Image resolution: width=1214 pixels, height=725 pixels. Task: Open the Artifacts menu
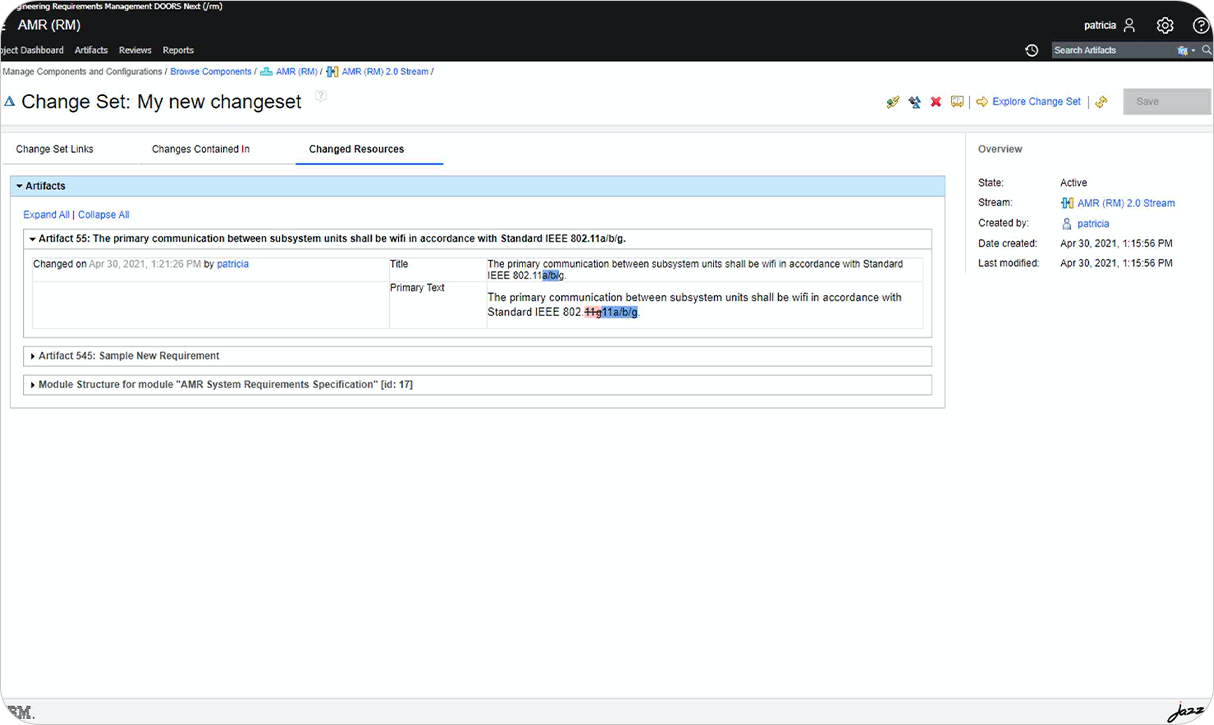[x=91, y=50]
